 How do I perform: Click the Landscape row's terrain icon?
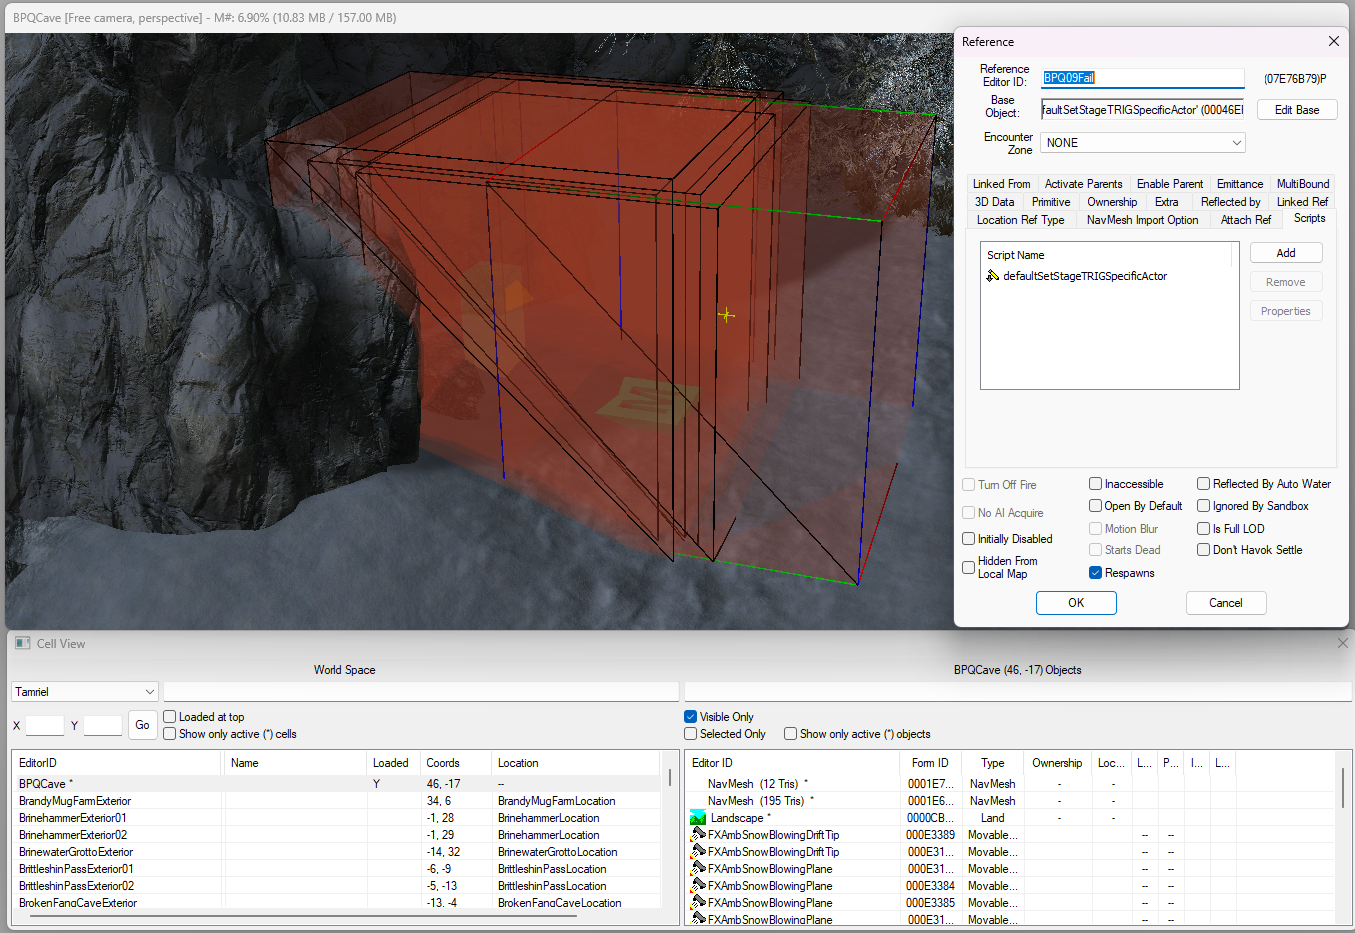point(698,818)
